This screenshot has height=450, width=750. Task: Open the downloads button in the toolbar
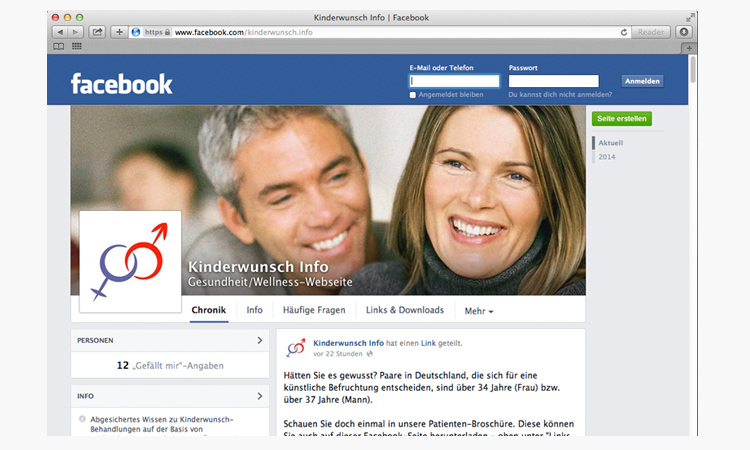click(684, 32)
